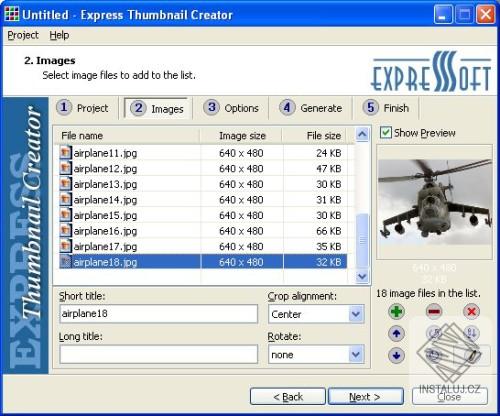Viewport: 500px width, 416px height.
Task: Click the blue move up arrow icon
Action: 396,333
